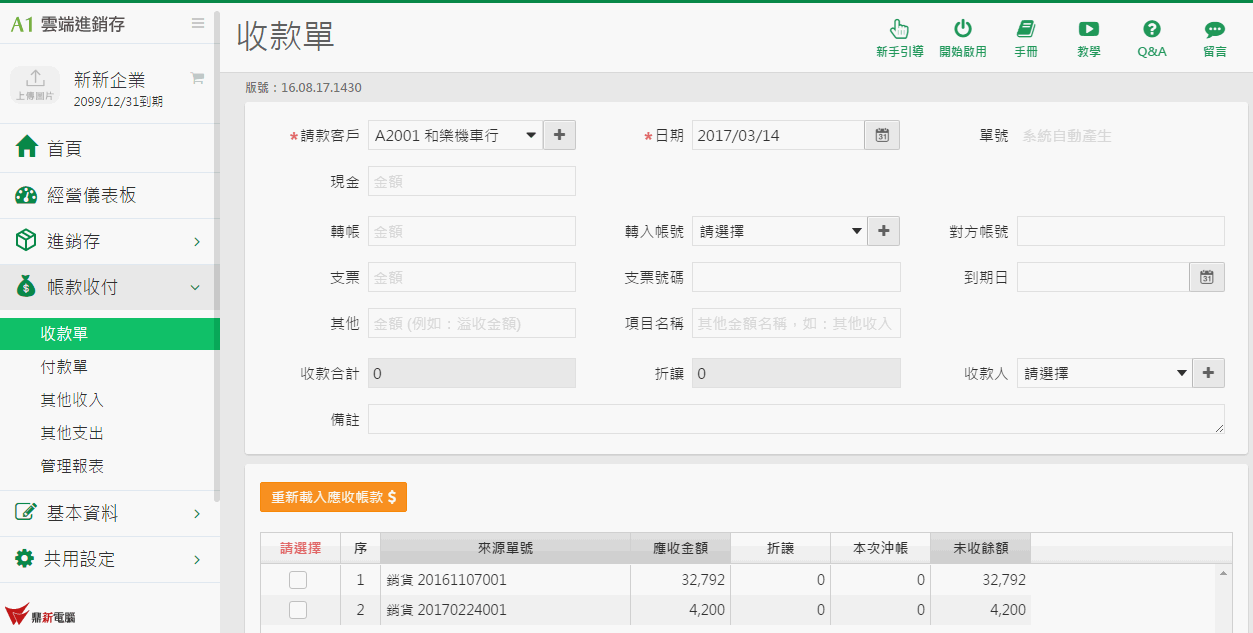Click the 應收金額 column header
The image size is (1253, 633).
coord(680,548)
